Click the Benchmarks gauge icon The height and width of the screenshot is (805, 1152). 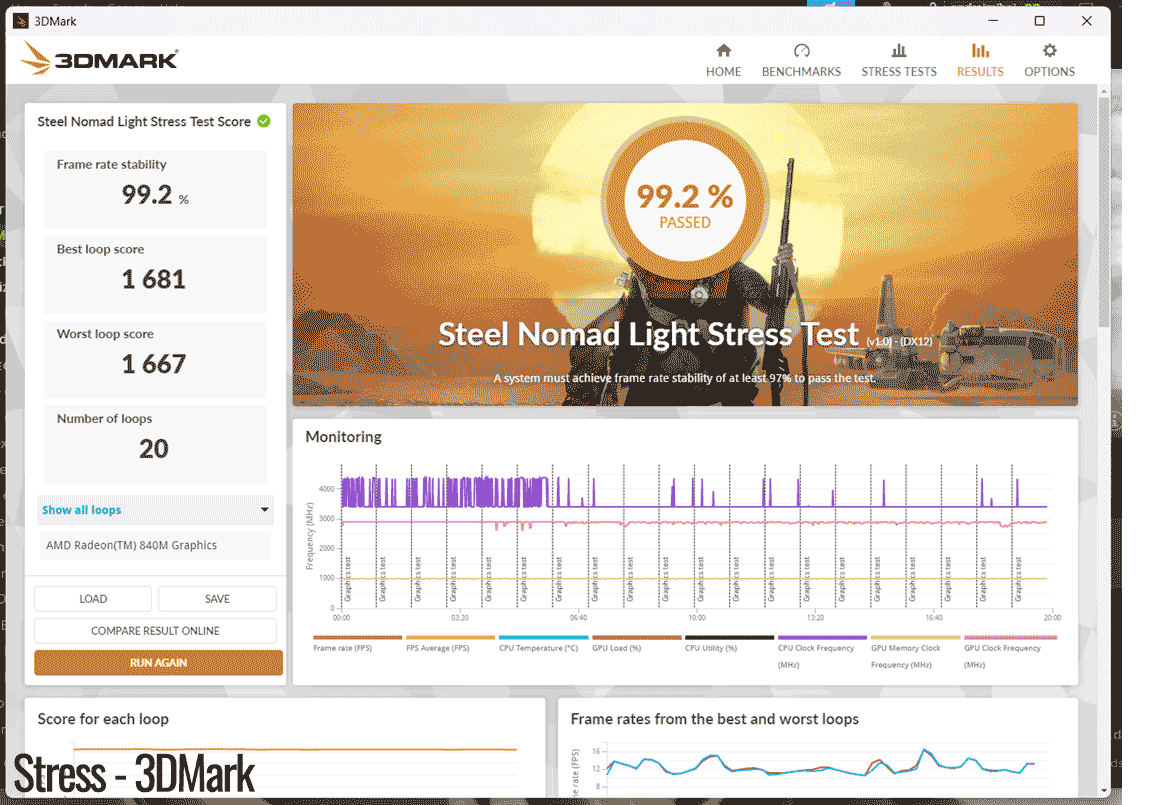coord(802,51)
